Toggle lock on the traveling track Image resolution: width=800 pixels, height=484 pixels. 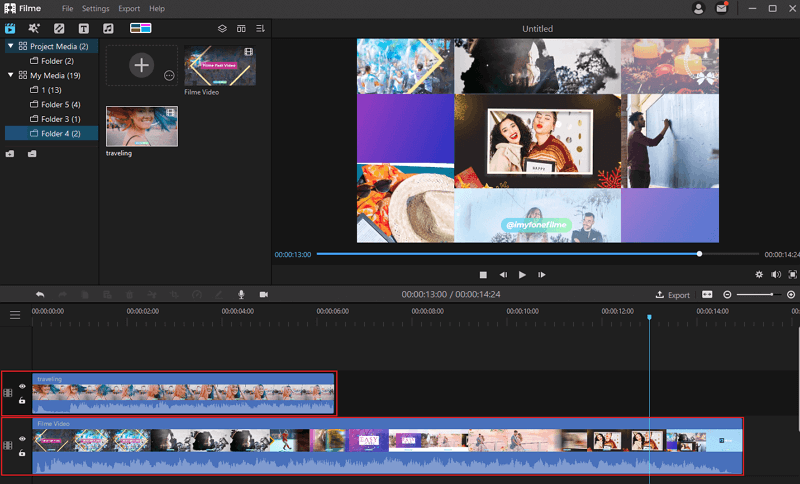pyautogui.click(x=22, y=400)
